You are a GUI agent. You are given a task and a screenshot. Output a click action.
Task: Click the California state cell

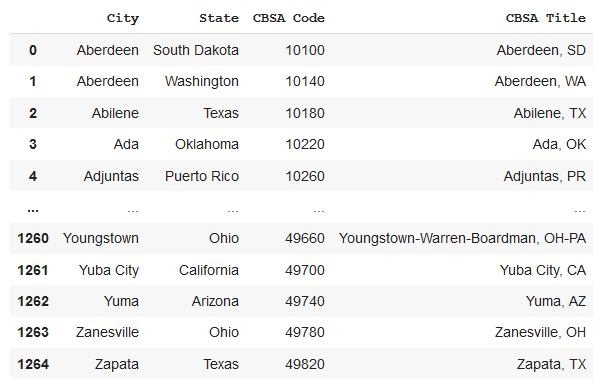[209, 270]
